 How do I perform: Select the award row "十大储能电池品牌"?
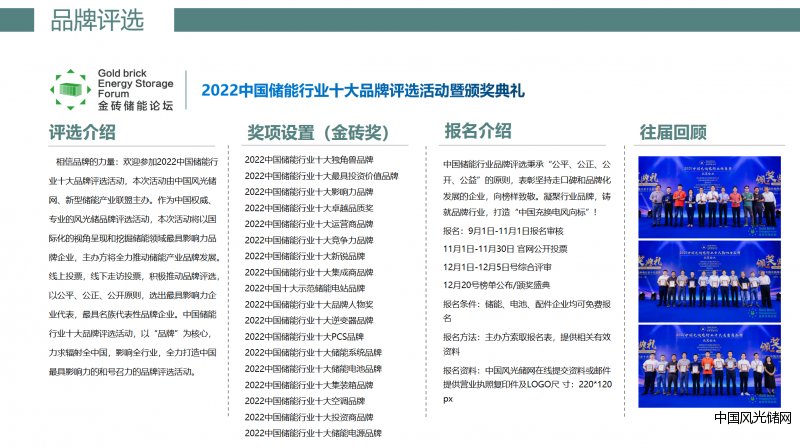coord(313,369)
